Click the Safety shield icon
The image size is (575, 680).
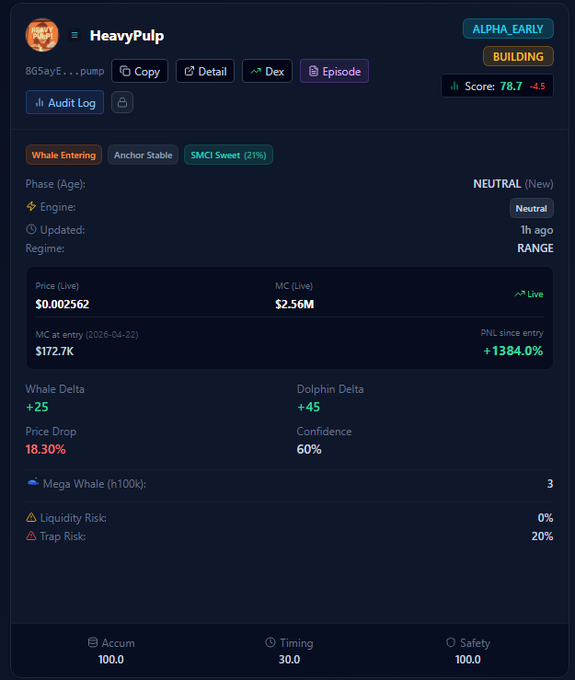[451, 642]
